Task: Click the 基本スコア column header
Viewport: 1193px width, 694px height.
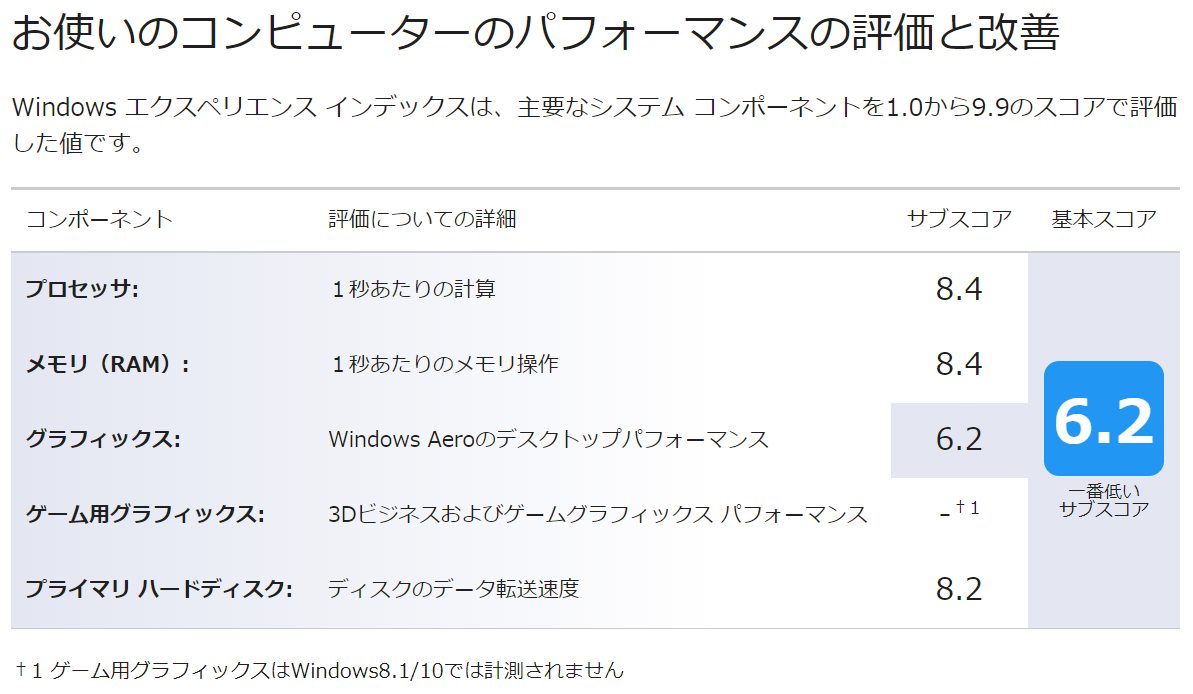Action: (x=1104, y=219)
